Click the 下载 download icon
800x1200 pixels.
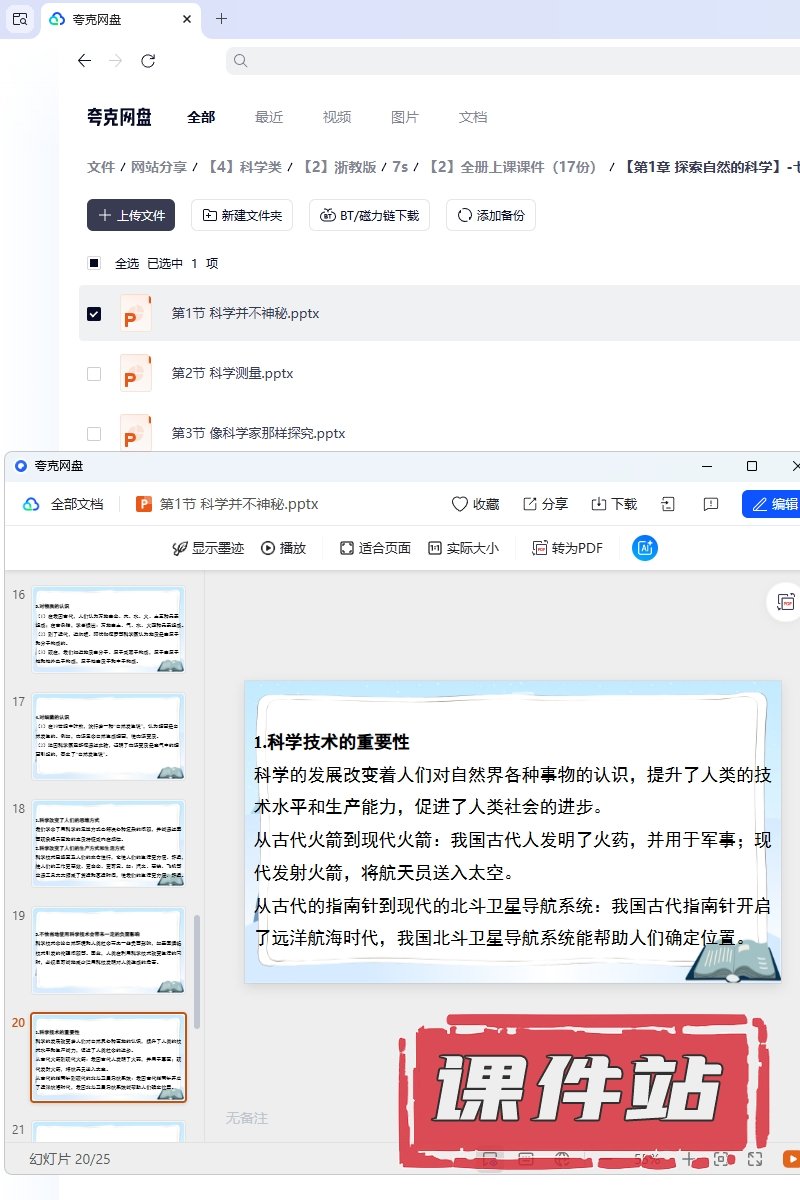pos(600,504)
